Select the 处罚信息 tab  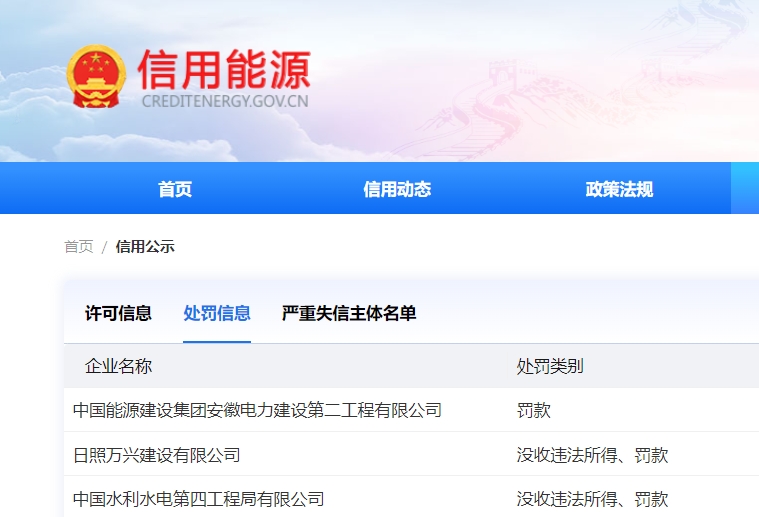tap(217, 313)
